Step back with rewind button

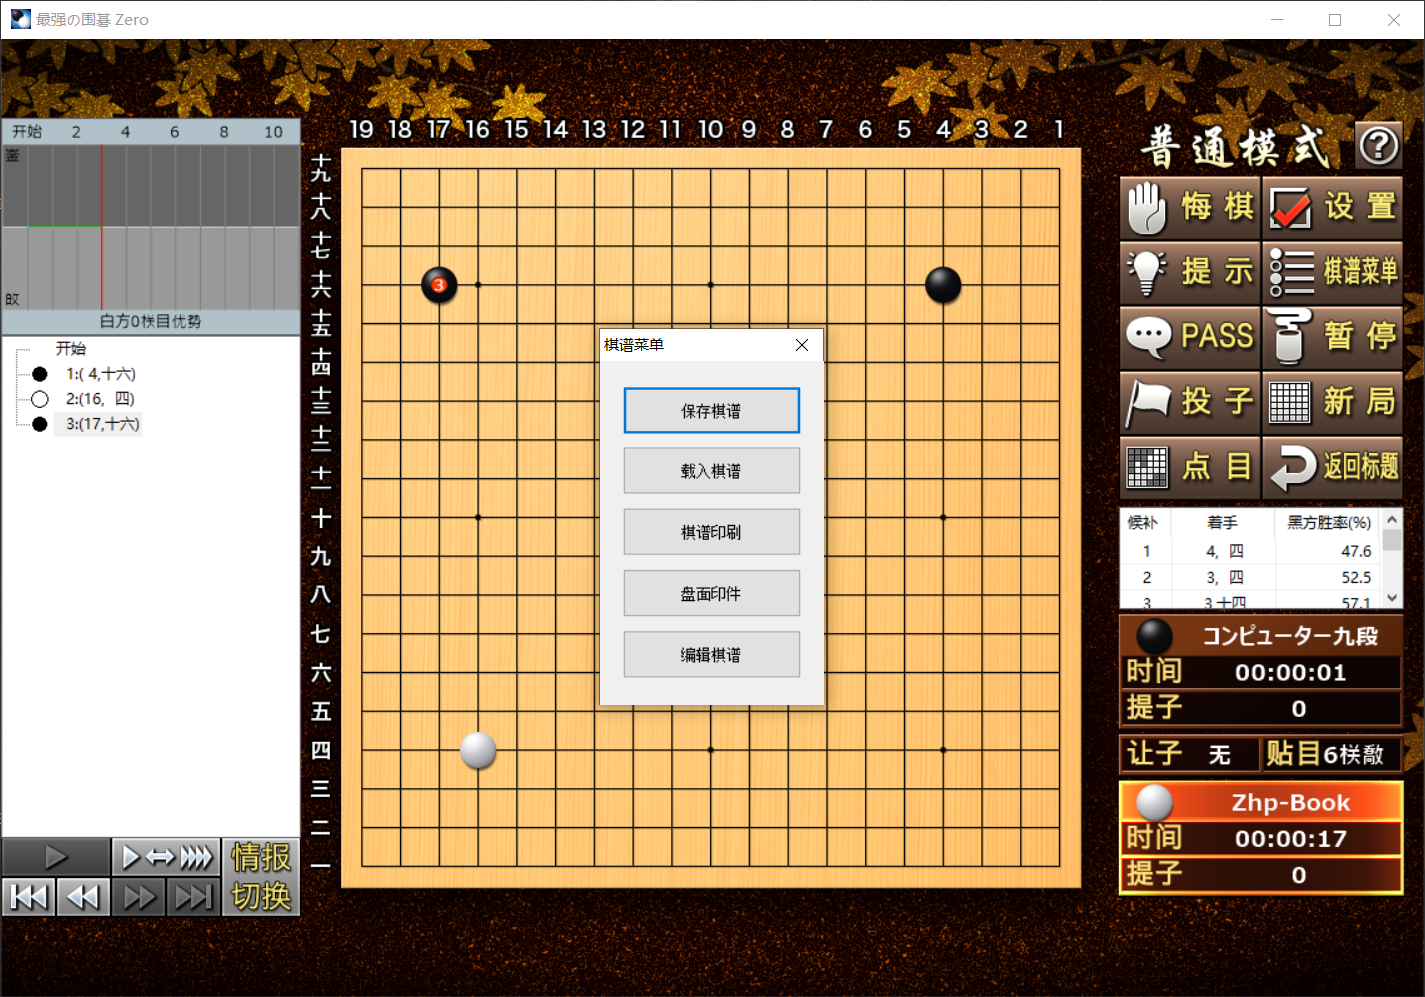83,897
